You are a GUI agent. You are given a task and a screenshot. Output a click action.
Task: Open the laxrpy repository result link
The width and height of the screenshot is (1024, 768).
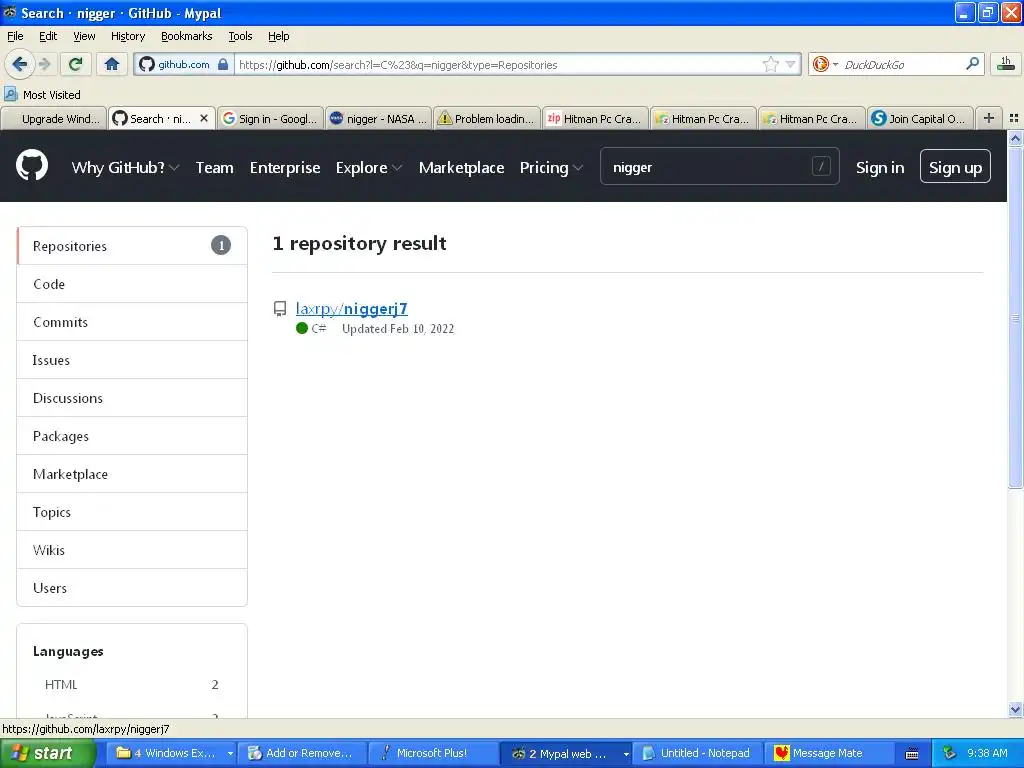351,308
